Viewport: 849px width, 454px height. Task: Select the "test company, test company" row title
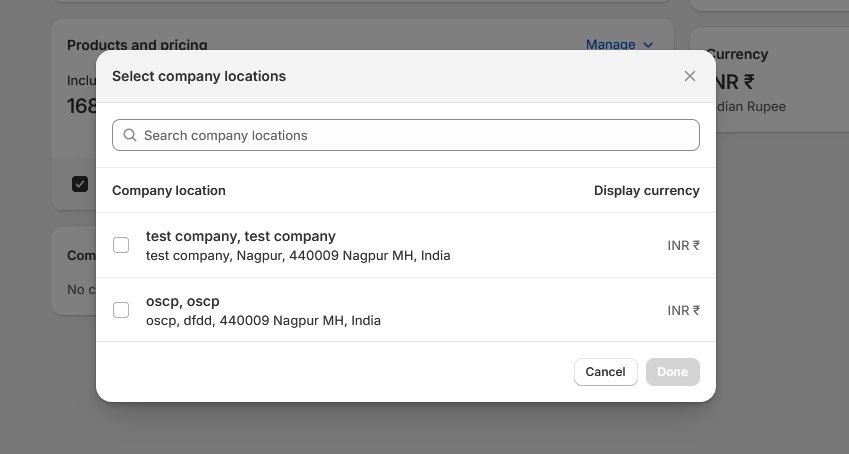[240, 236]
